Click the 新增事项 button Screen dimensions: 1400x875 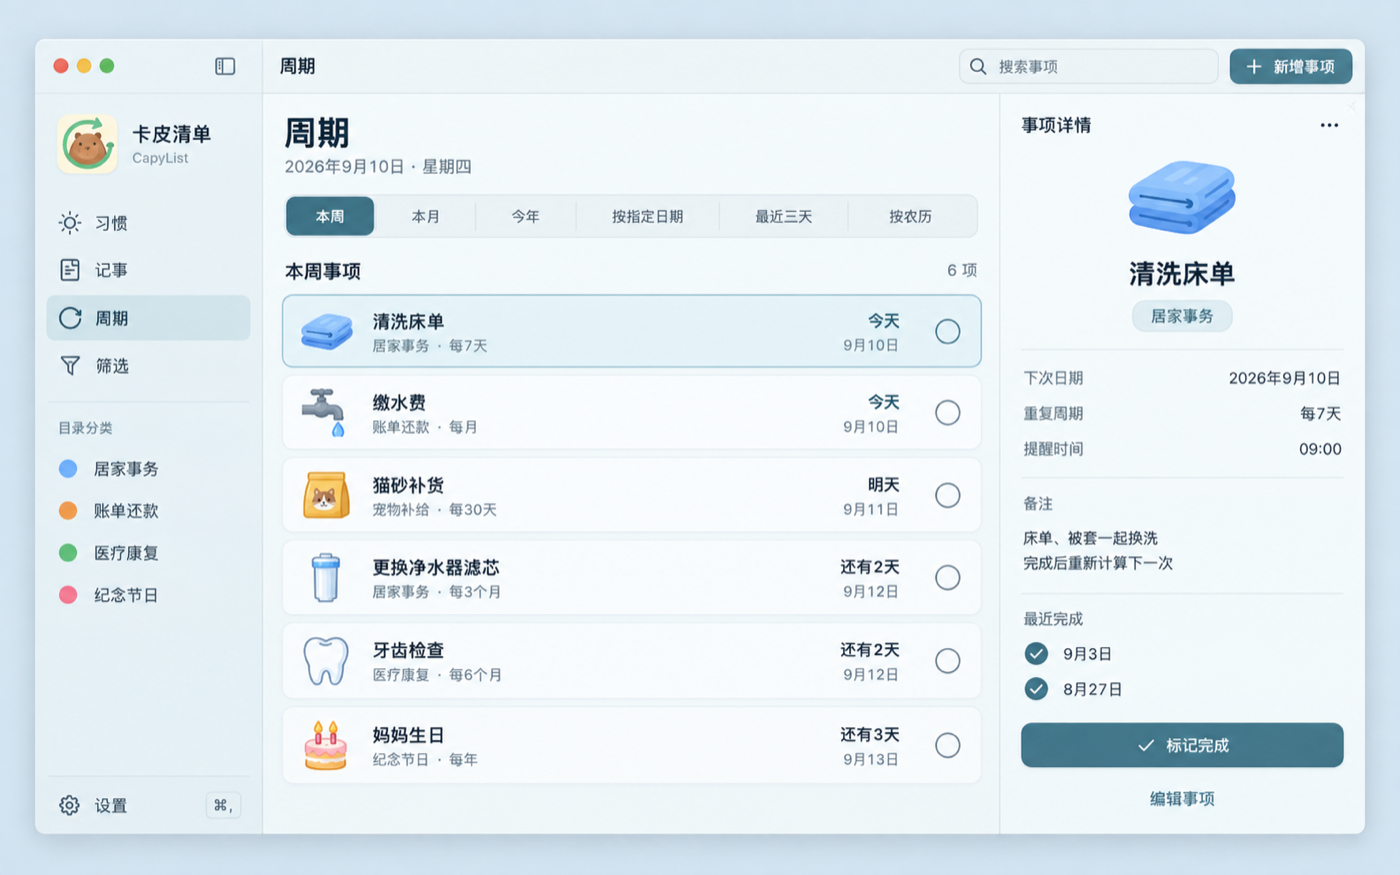pos(1290,66)
